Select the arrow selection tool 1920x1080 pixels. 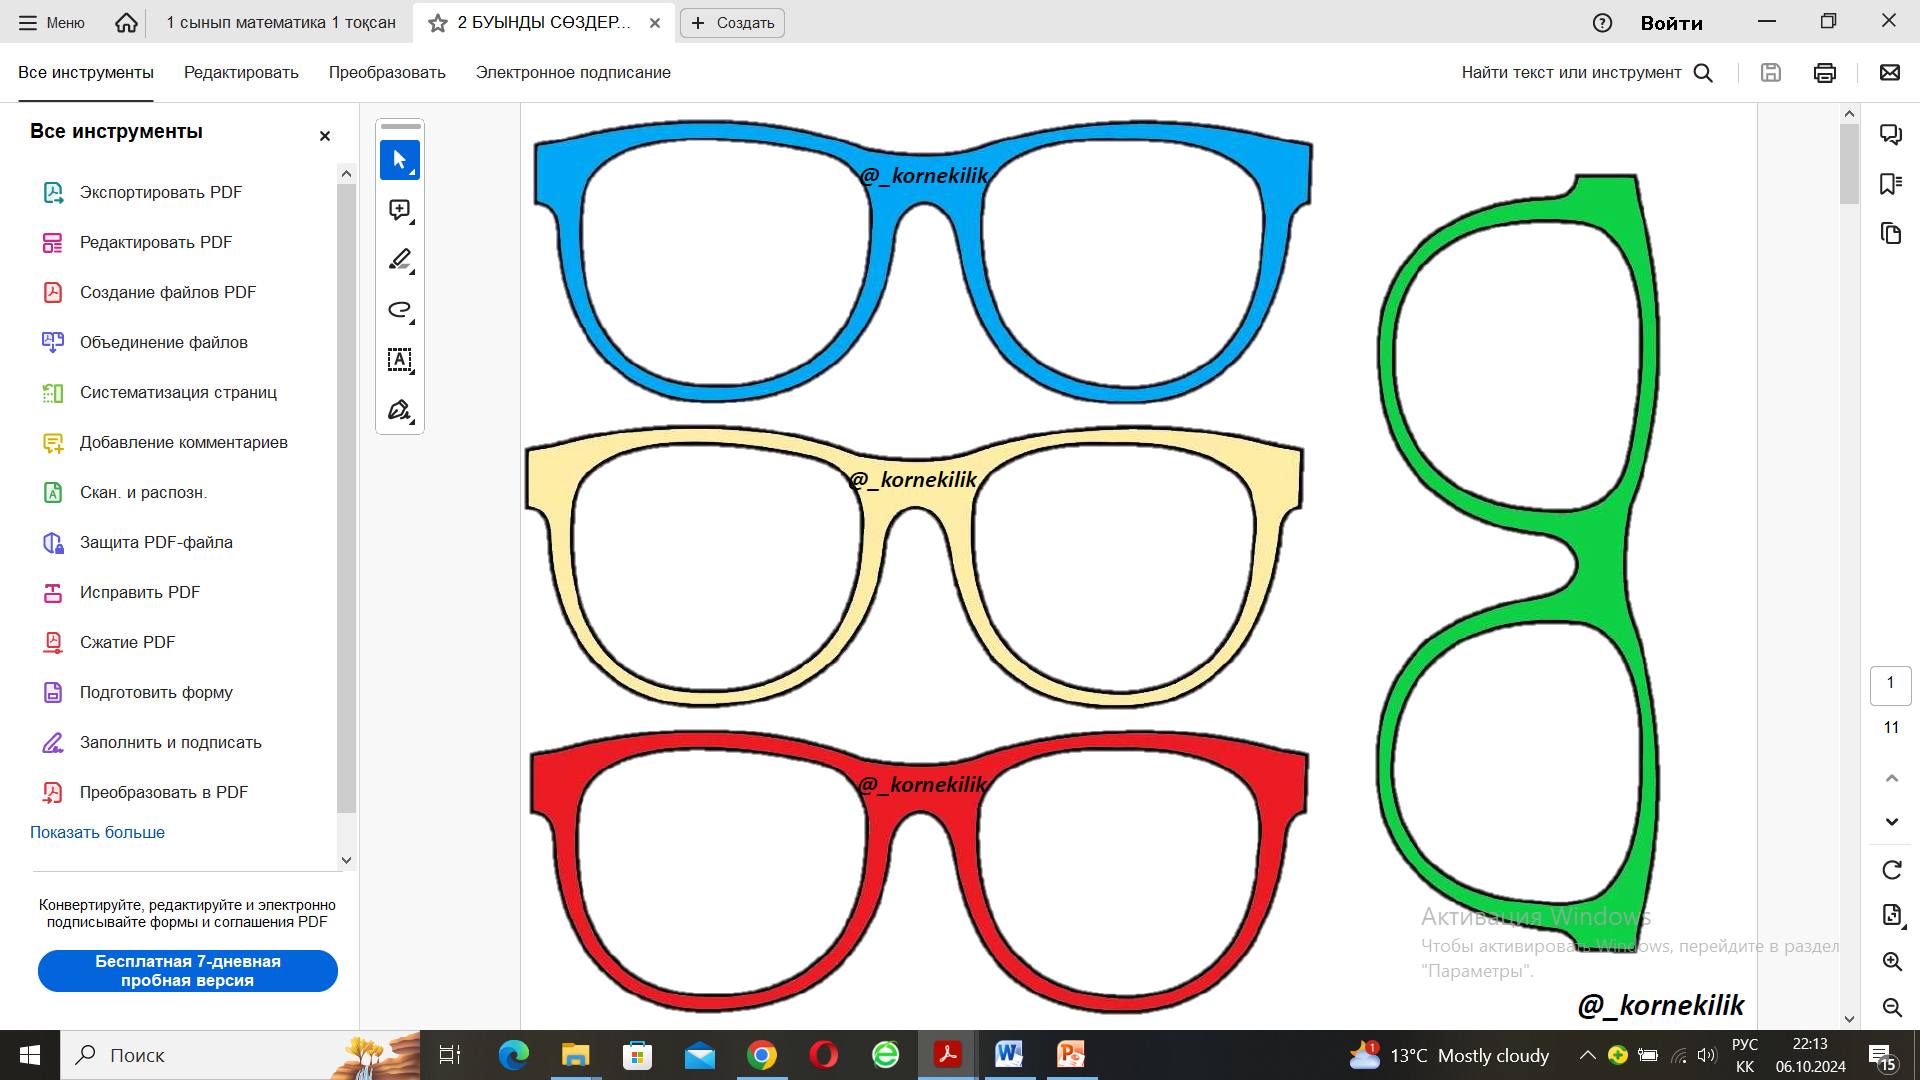point(399,160)
